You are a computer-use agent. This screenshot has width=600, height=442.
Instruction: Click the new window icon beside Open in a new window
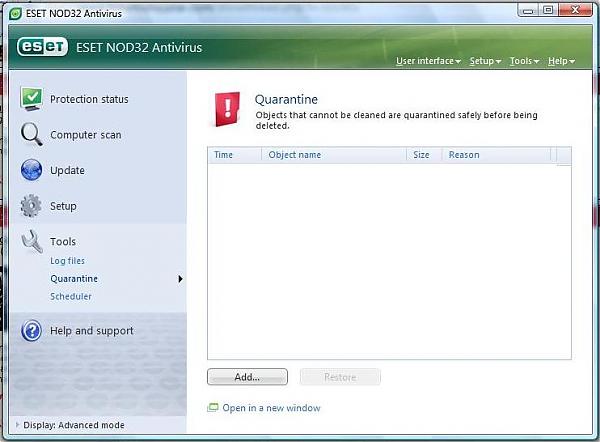tap(213, 408)
